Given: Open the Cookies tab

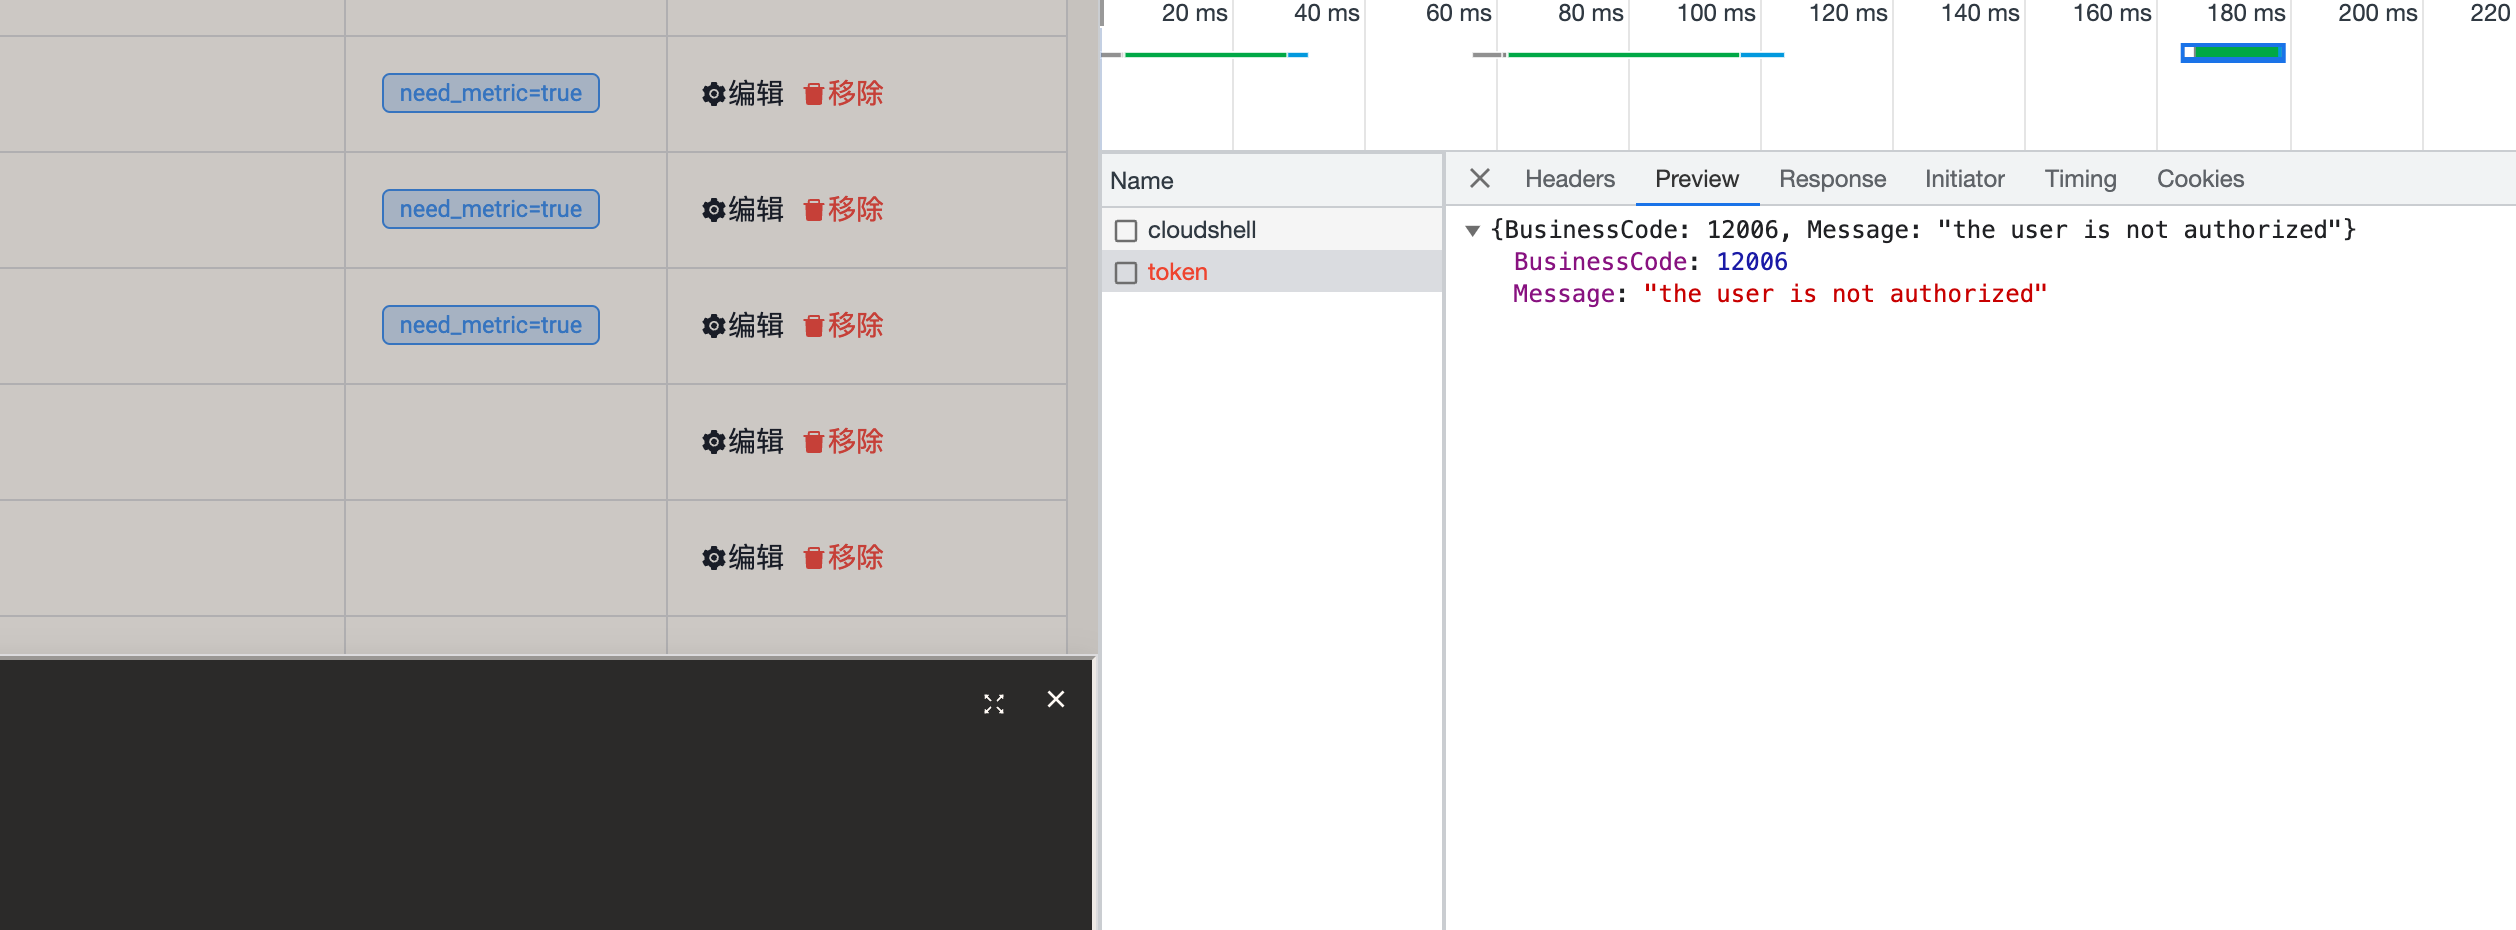Looking at the screenshot, I should 2200,178.
